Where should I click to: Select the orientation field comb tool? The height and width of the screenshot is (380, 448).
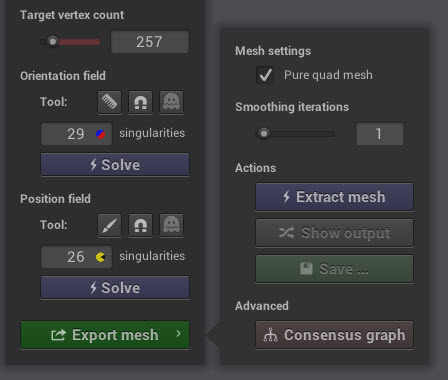point(109,102)
